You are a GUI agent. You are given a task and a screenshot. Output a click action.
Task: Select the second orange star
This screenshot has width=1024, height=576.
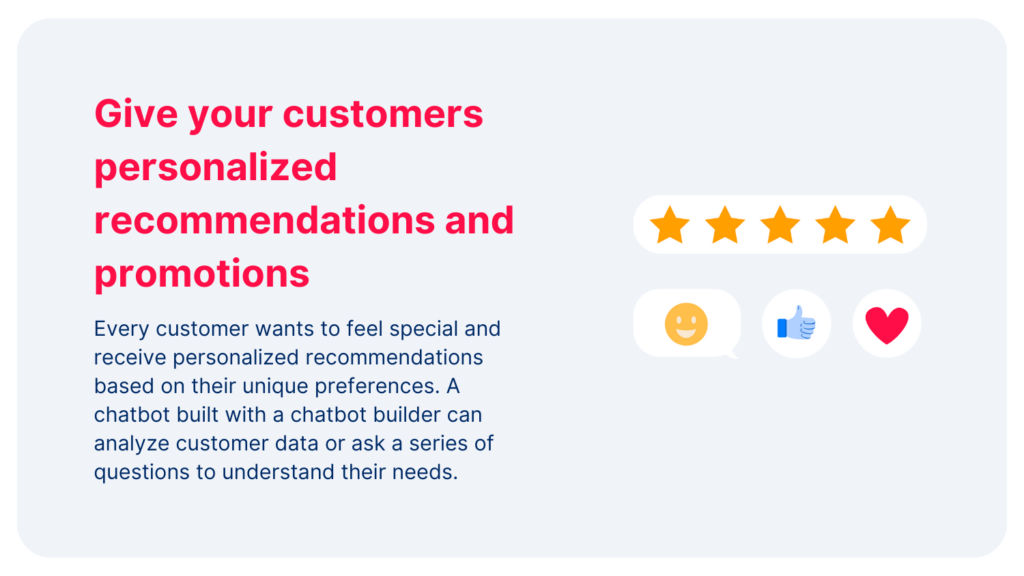[x=724, y=225]
